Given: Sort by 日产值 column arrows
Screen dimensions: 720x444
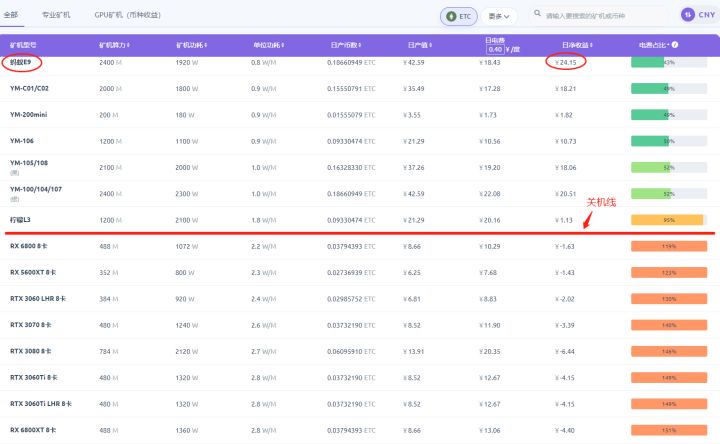Looking at the screenshot, I should pyautogui.click(x=432, y=46).
